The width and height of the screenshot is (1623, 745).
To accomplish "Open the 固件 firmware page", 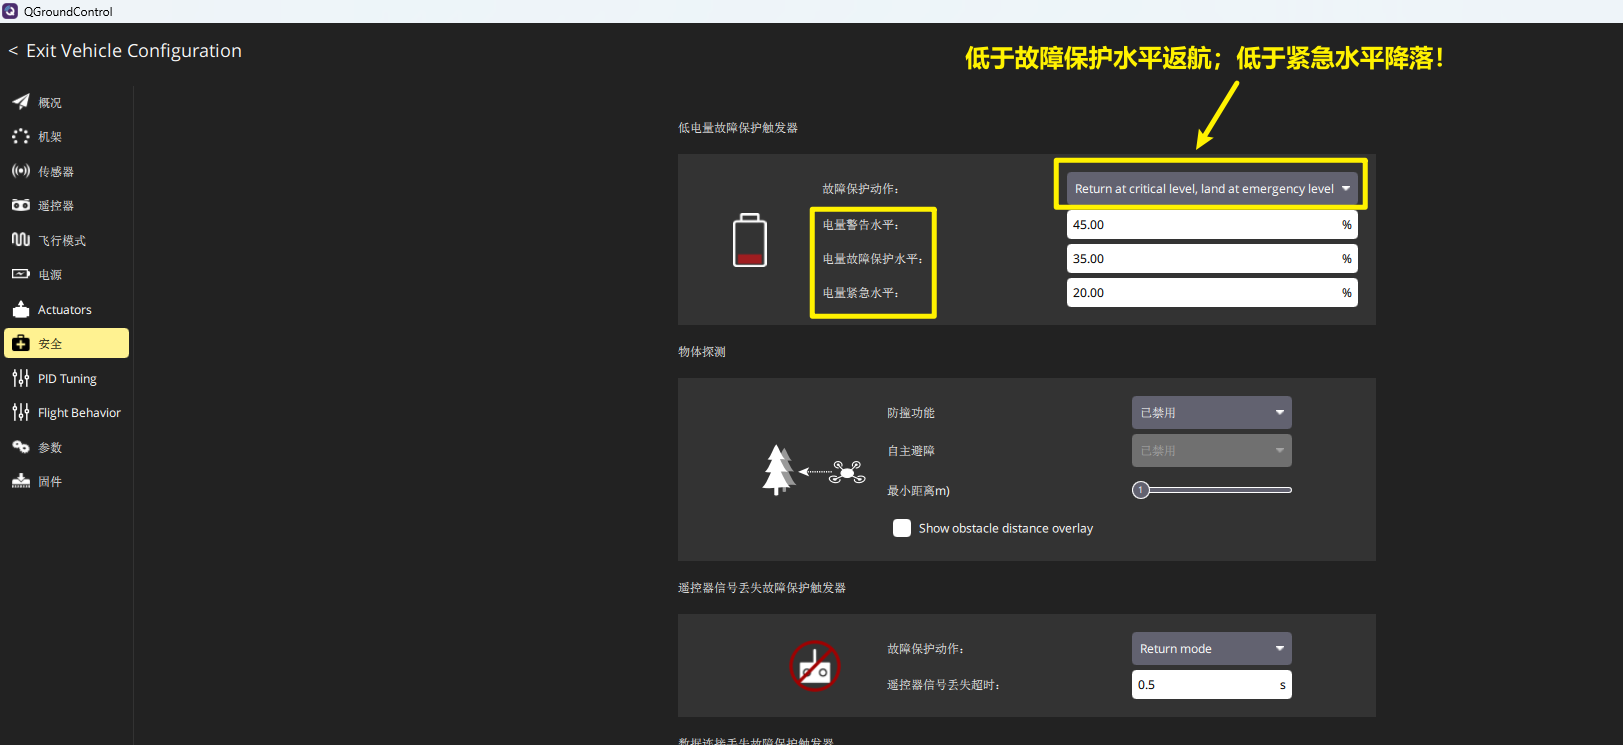I will pos(66,481).
